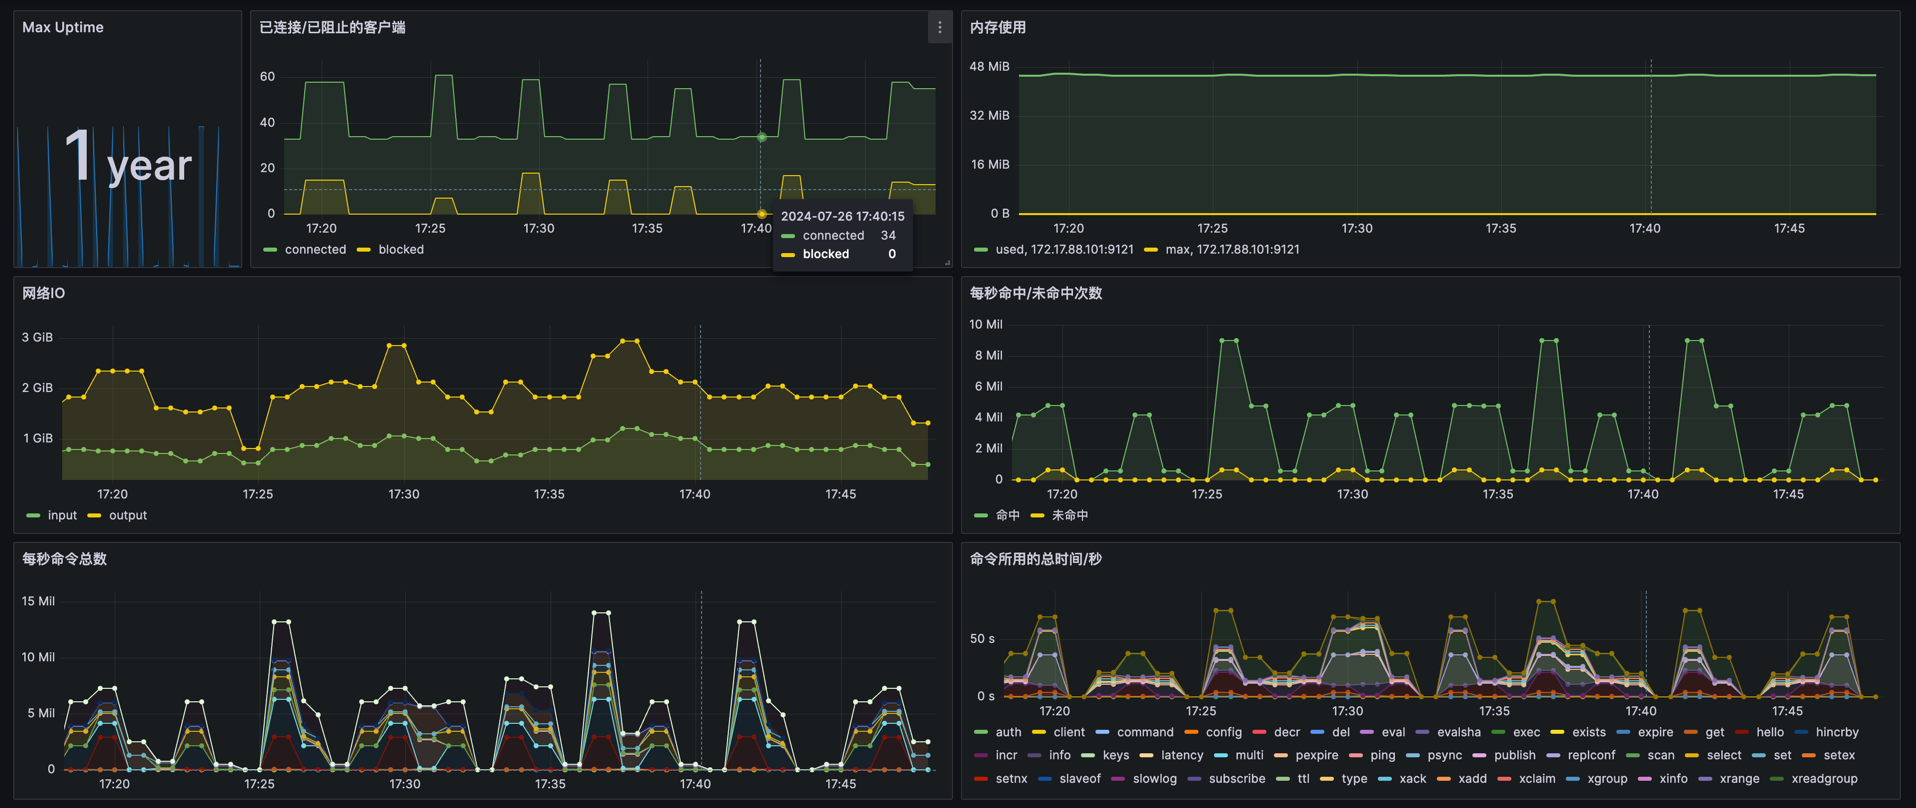Select the xadd legend entry
The width and height of the screenshot is (1916, 808).
coord(1473,779)
